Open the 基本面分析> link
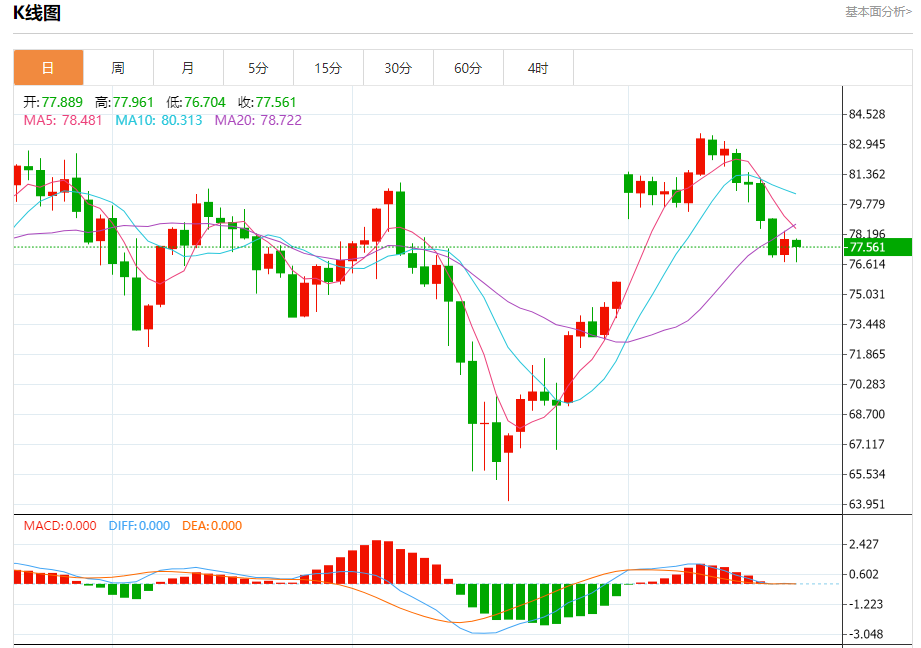The width and height of the screenshot is (921, 648). (878, 12)
